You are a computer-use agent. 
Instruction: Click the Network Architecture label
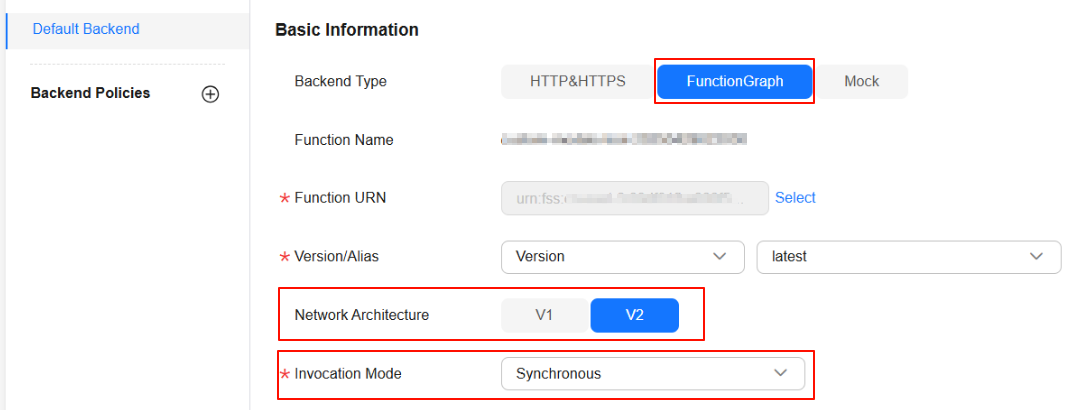(x=361, y=315)
